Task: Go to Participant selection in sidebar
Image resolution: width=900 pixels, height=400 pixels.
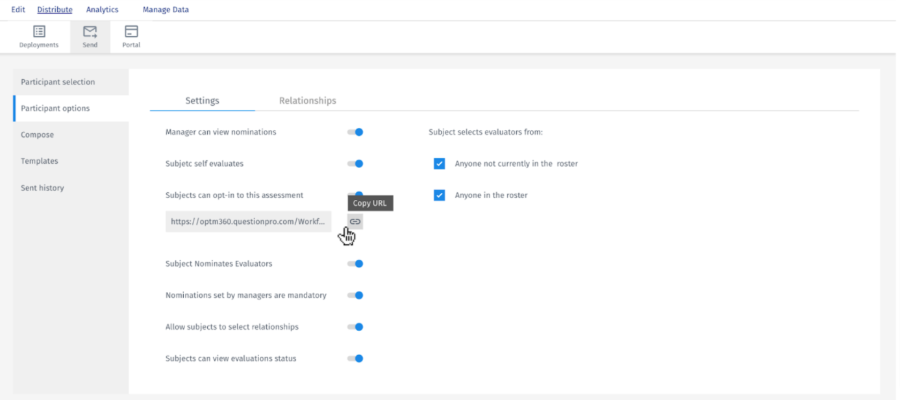Action: coord(59,81)
